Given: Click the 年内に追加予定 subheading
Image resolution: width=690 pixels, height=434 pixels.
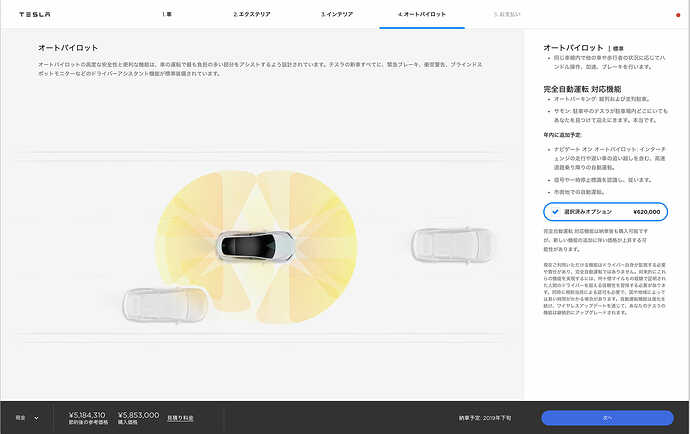Looking at the screenshot, I should point(562,135).
